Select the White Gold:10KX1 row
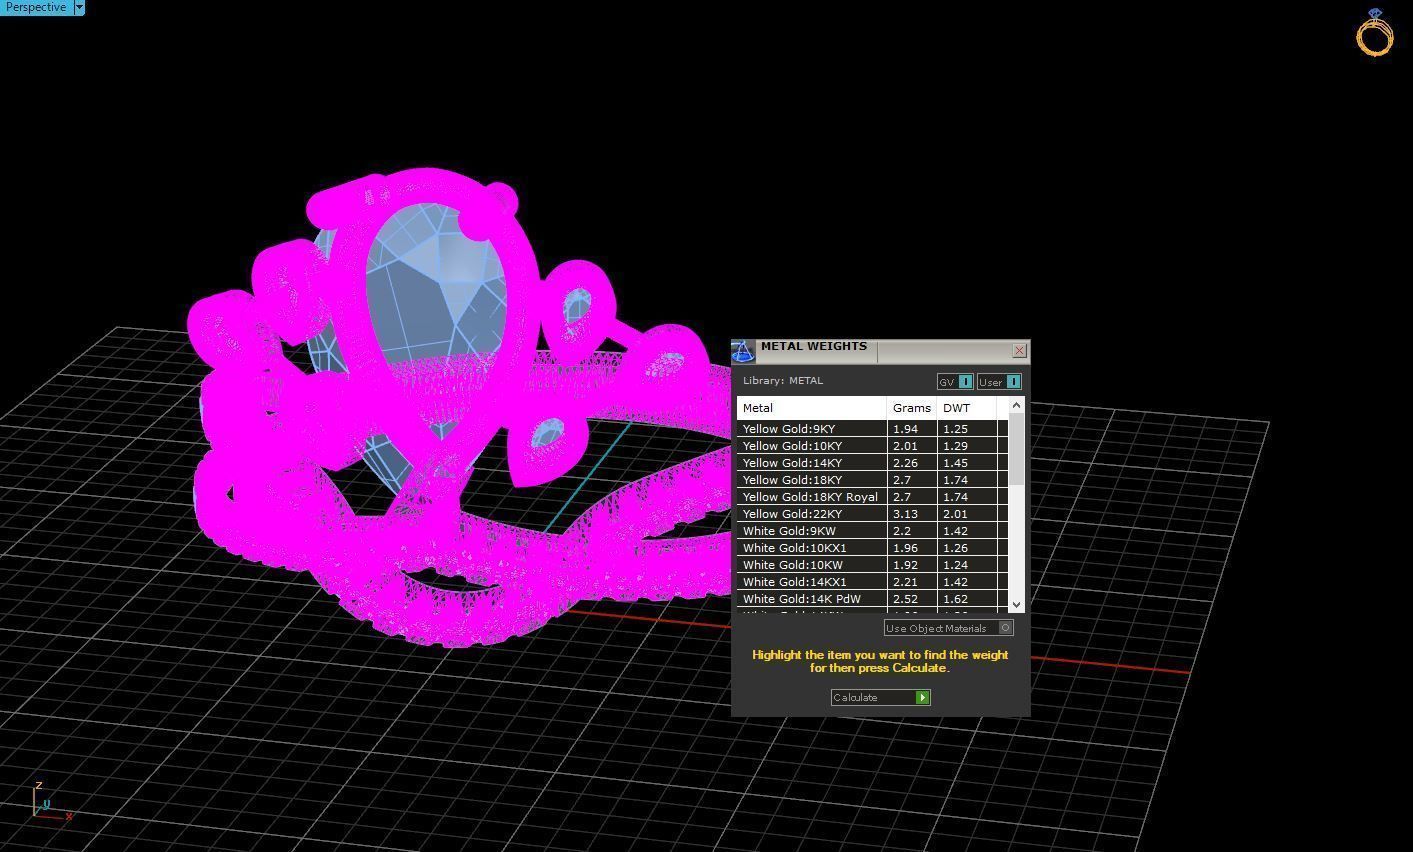The width and height of the screenshot is (1413, 852). pyautogui.click(x=872, y=548)
